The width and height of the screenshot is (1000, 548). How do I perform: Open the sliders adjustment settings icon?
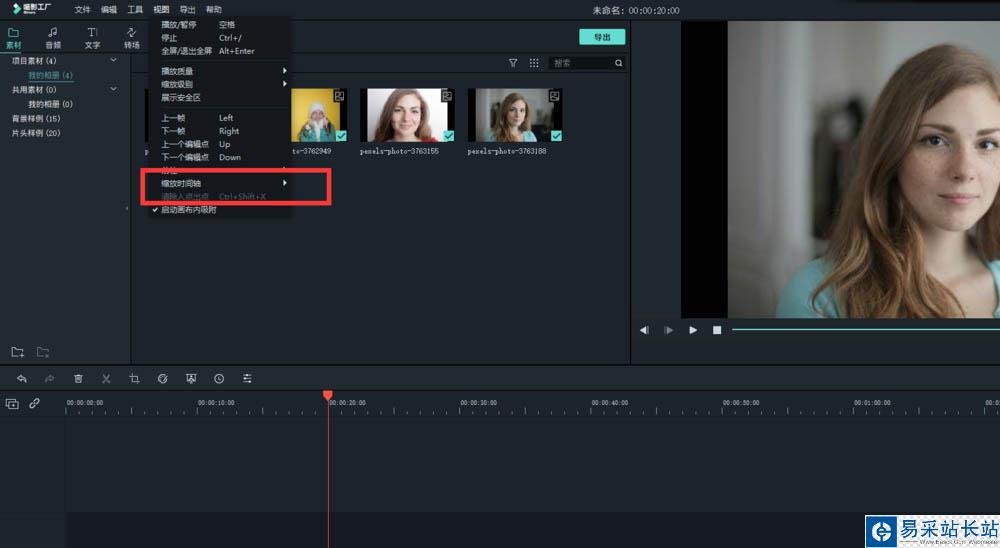[x=247, y=378]
